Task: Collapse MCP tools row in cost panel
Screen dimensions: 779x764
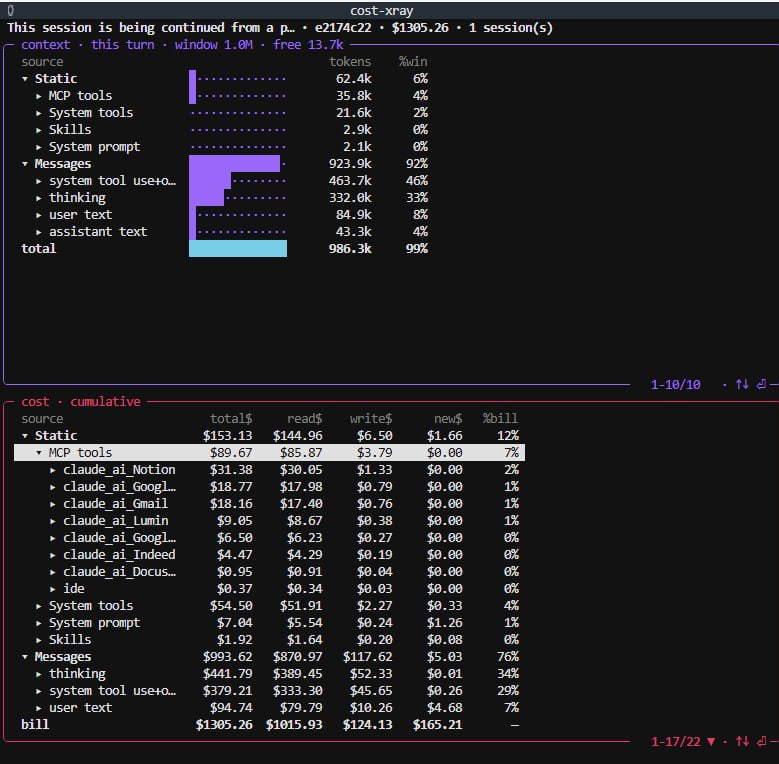Action: click(39, 453)
